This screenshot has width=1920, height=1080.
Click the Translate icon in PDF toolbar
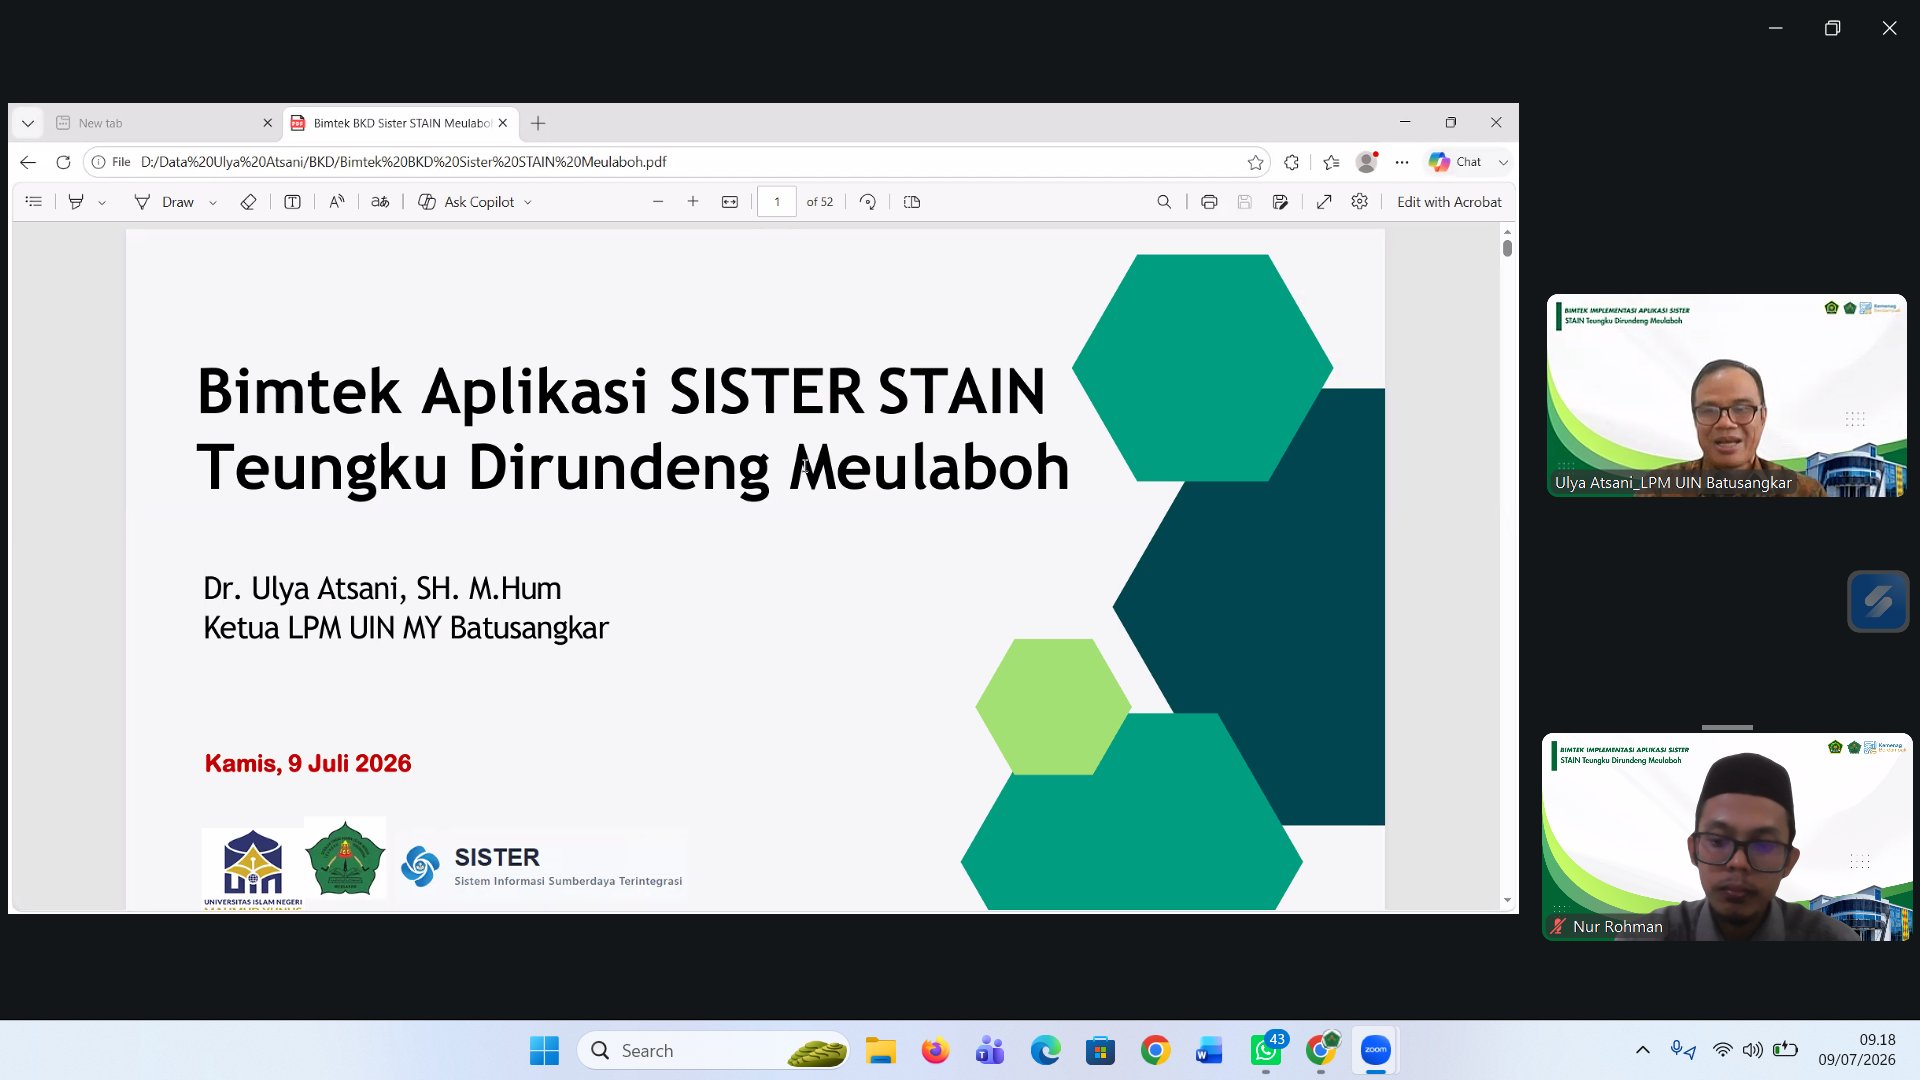click(380, 202)
